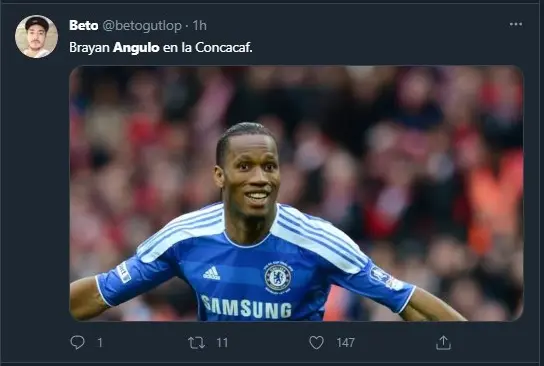Click the word Concacaf in the tweet

(x=224, y=48)
